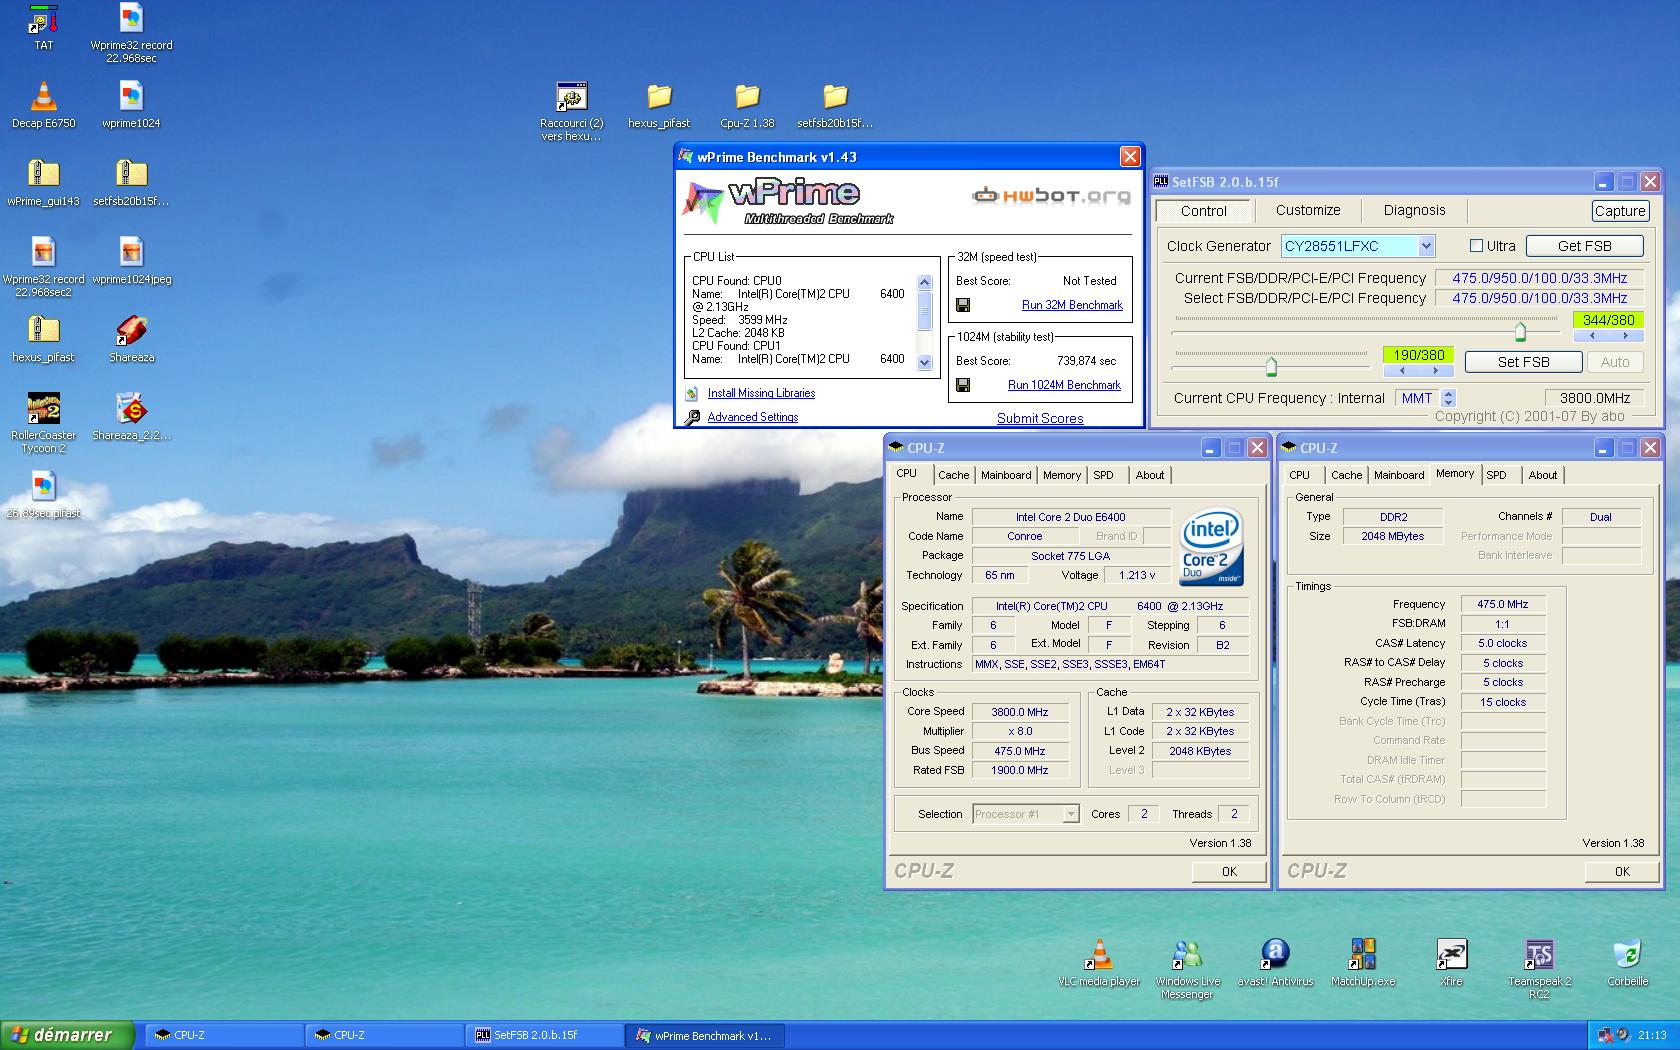Click the Select FSB/DDR/PCI-E/PCI Frequency field
Viewport: 1680px width, 1050px height.
(x=1539, y=298)
